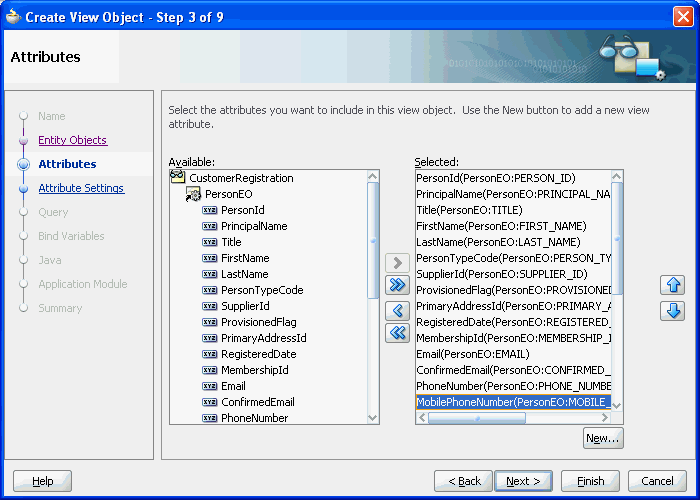Select ProvisionedFlag entry in Selected list
This screenshot has width=700, height=500.
pos(513,290)
